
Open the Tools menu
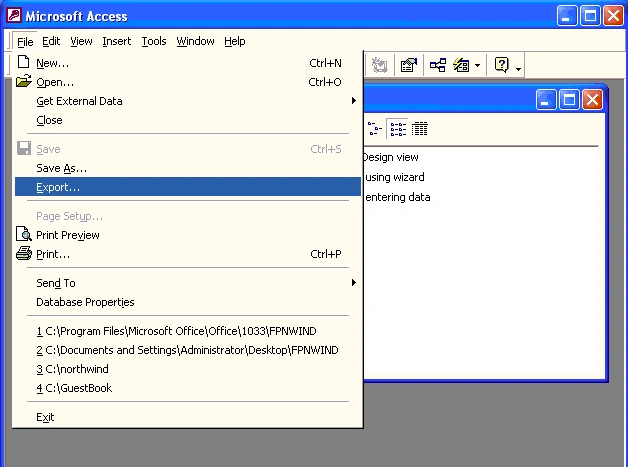pyautogui.click(x=154, y=41)
